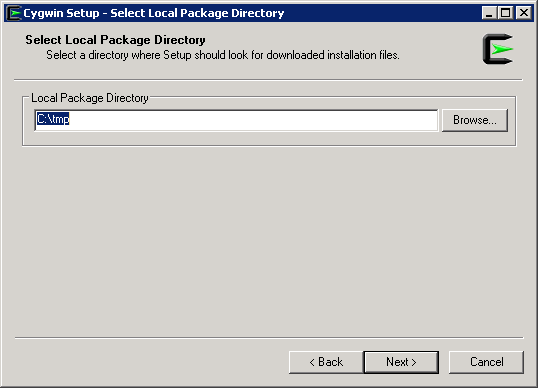Click the 'Select Local Package Directory' heading
Viewport: 538px width, 388px height.
pyautogui.click(x=115, y=40)
